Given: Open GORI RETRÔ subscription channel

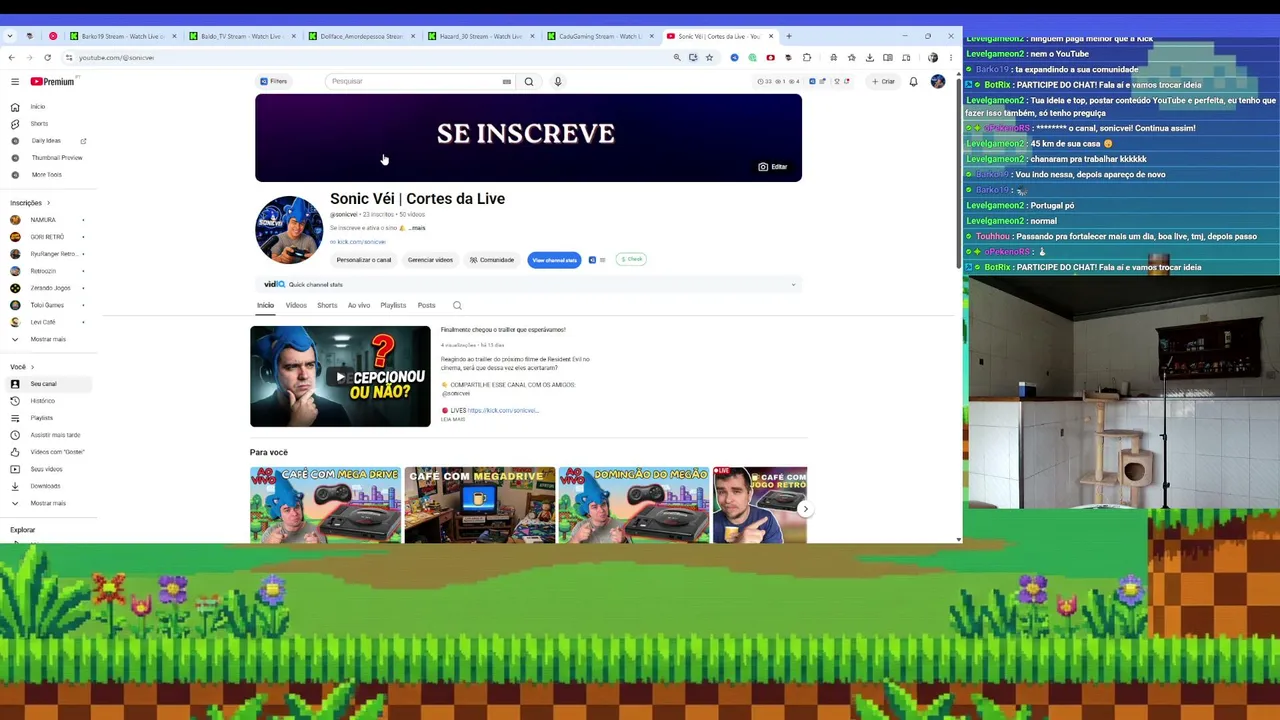Looking at the screenshot, I should coord(47,237).
